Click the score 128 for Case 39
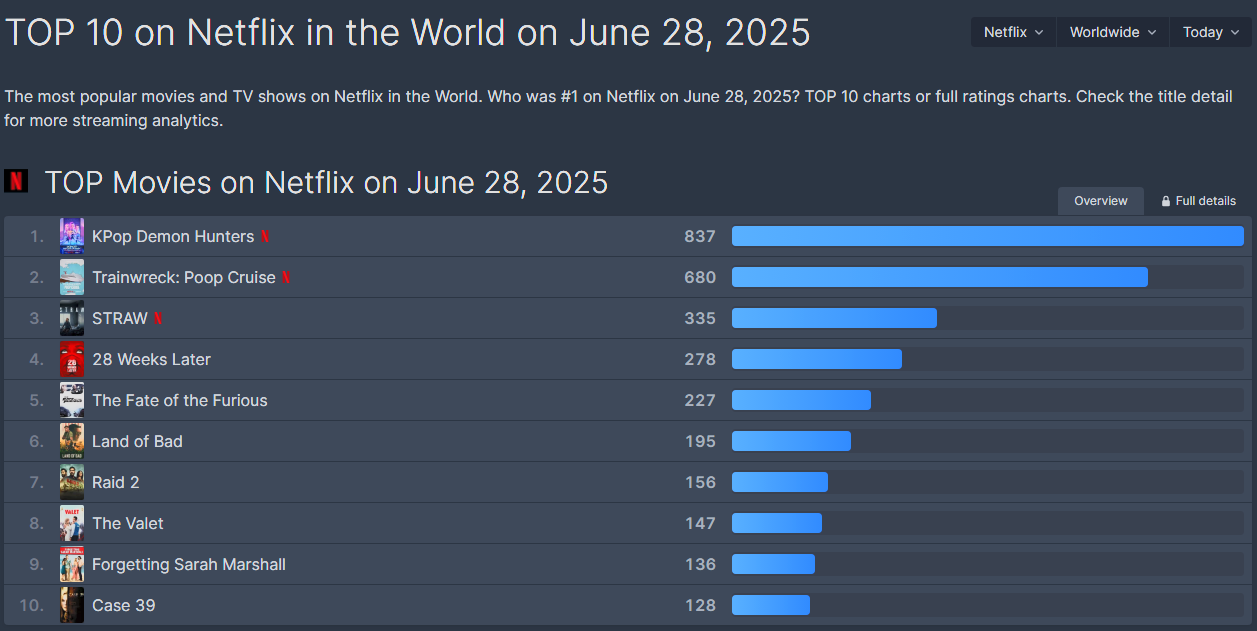 [700, 605]
